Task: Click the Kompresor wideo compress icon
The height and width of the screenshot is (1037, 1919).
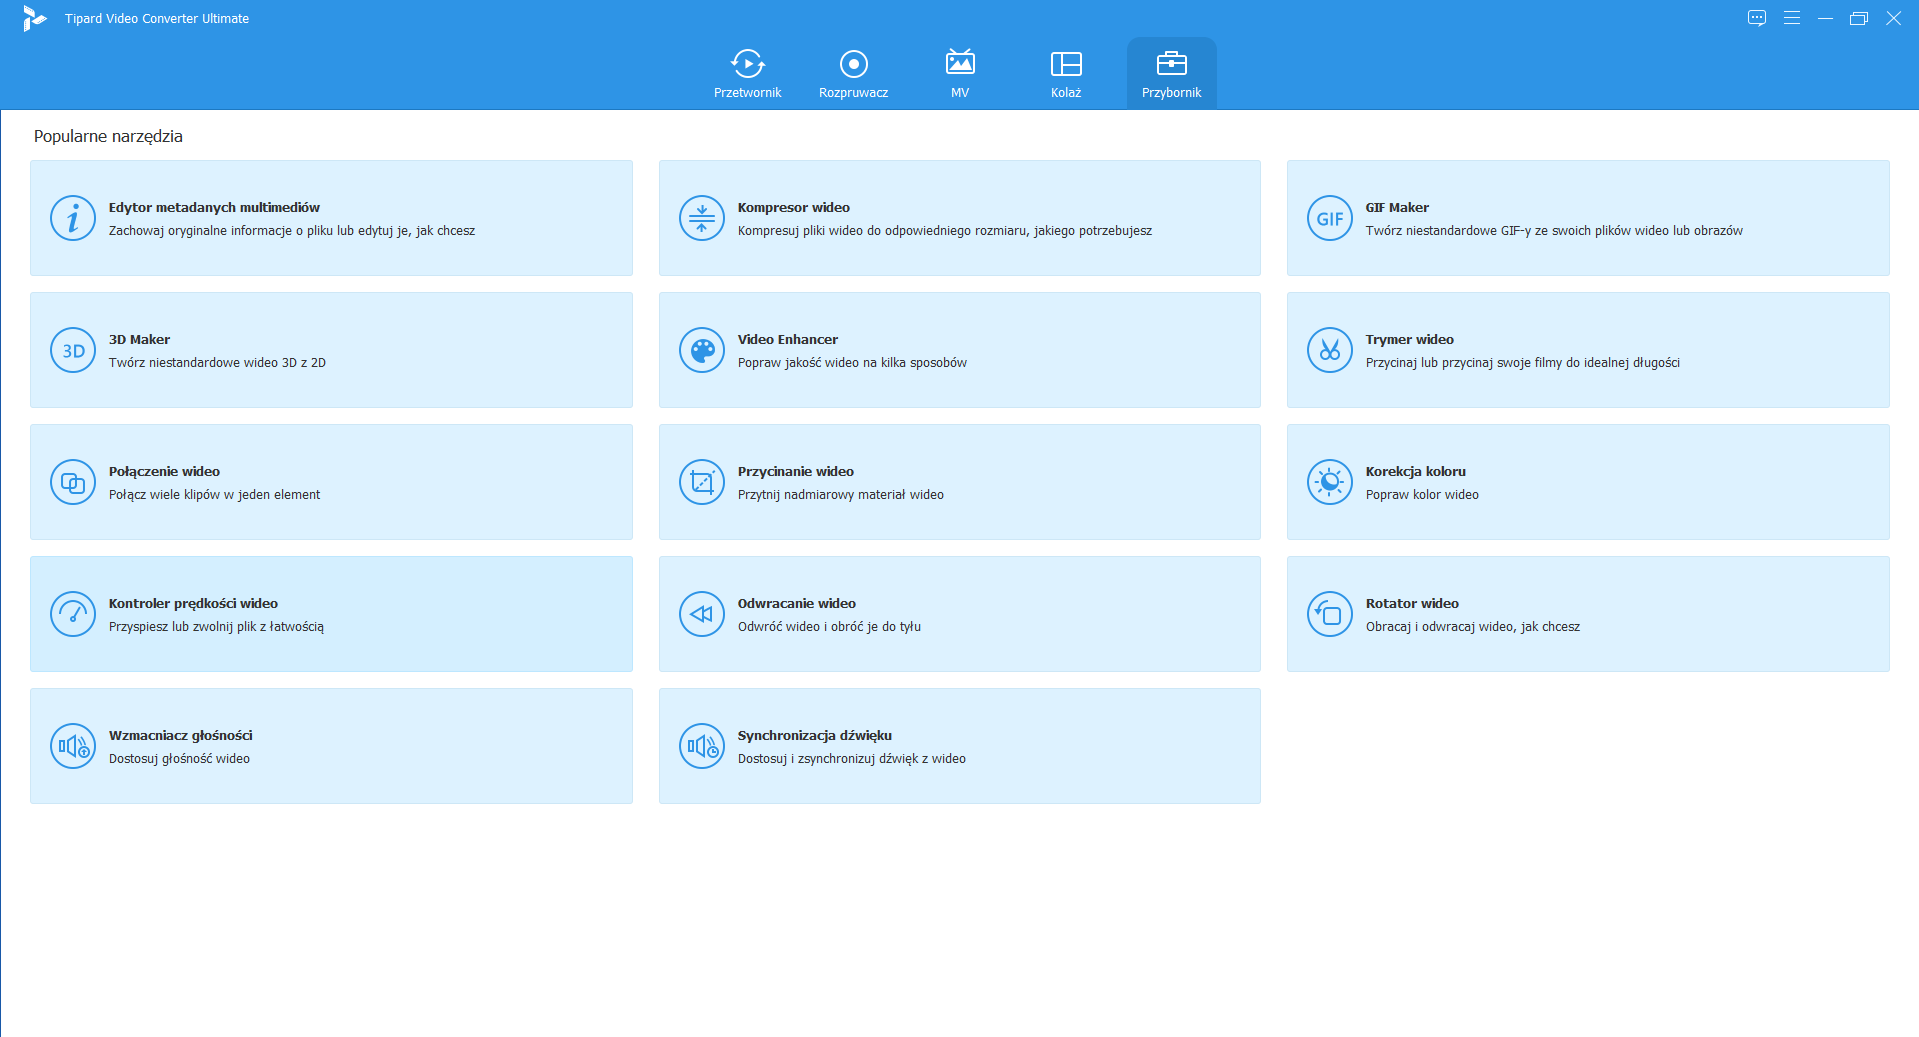Action: coord(702,218)
